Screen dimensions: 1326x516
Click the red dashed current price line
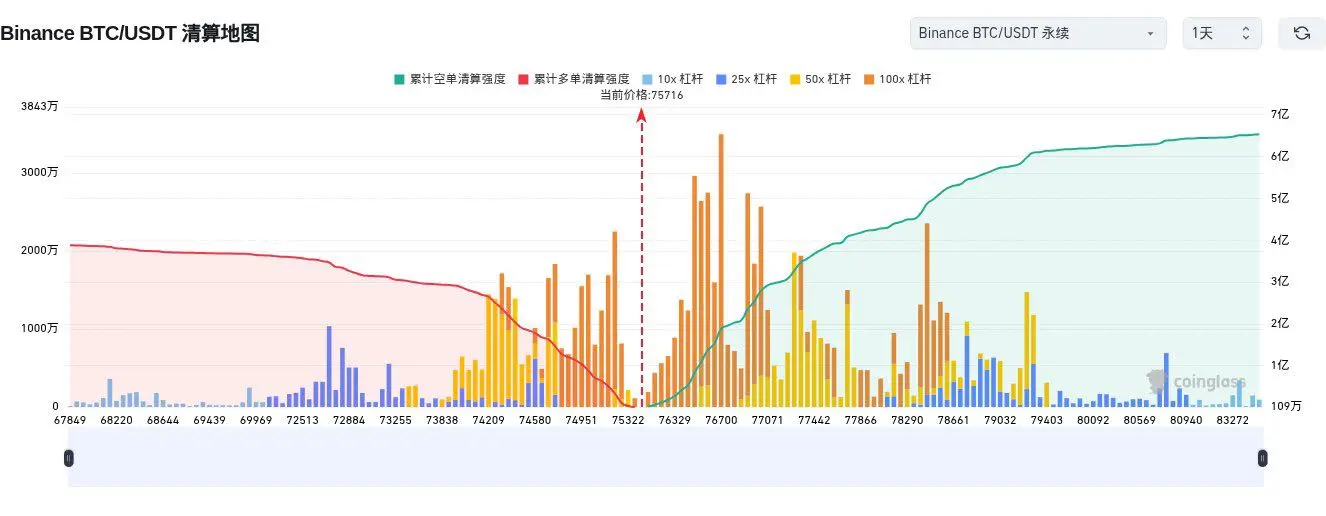(x=641, y=260)
